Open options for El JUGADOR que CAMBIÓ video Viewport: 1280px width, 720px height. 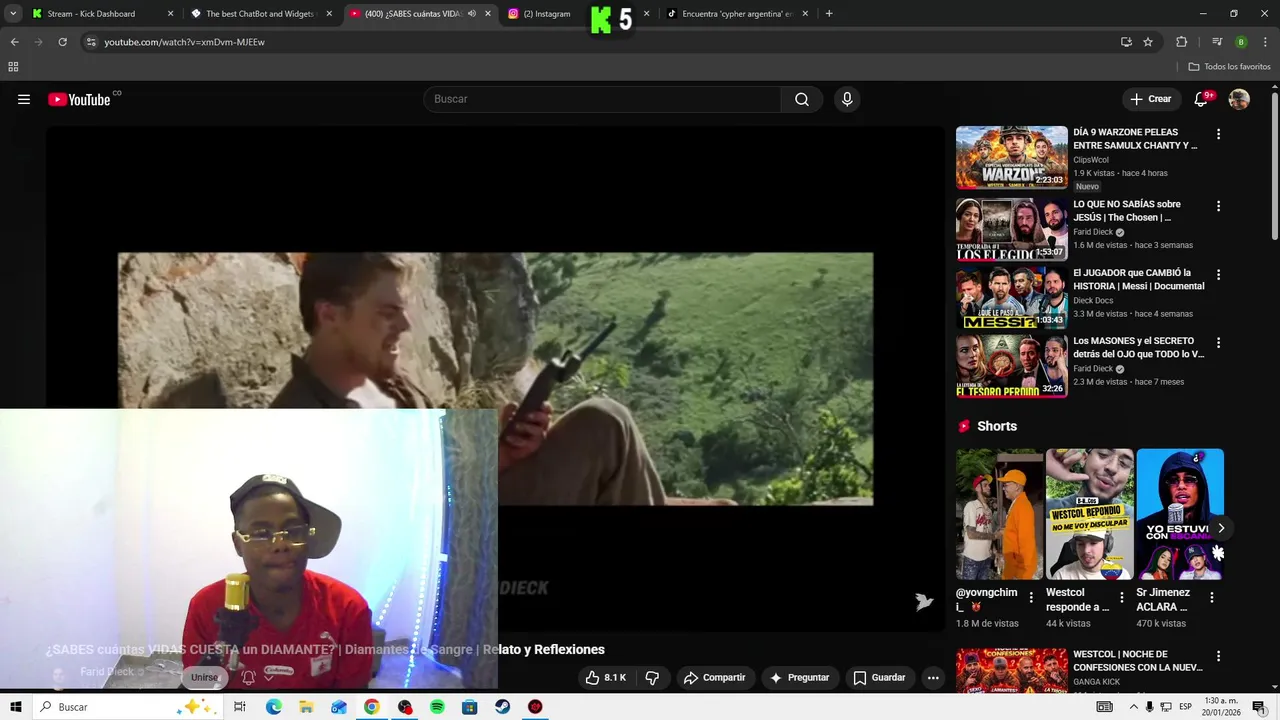pos(1218,274)
